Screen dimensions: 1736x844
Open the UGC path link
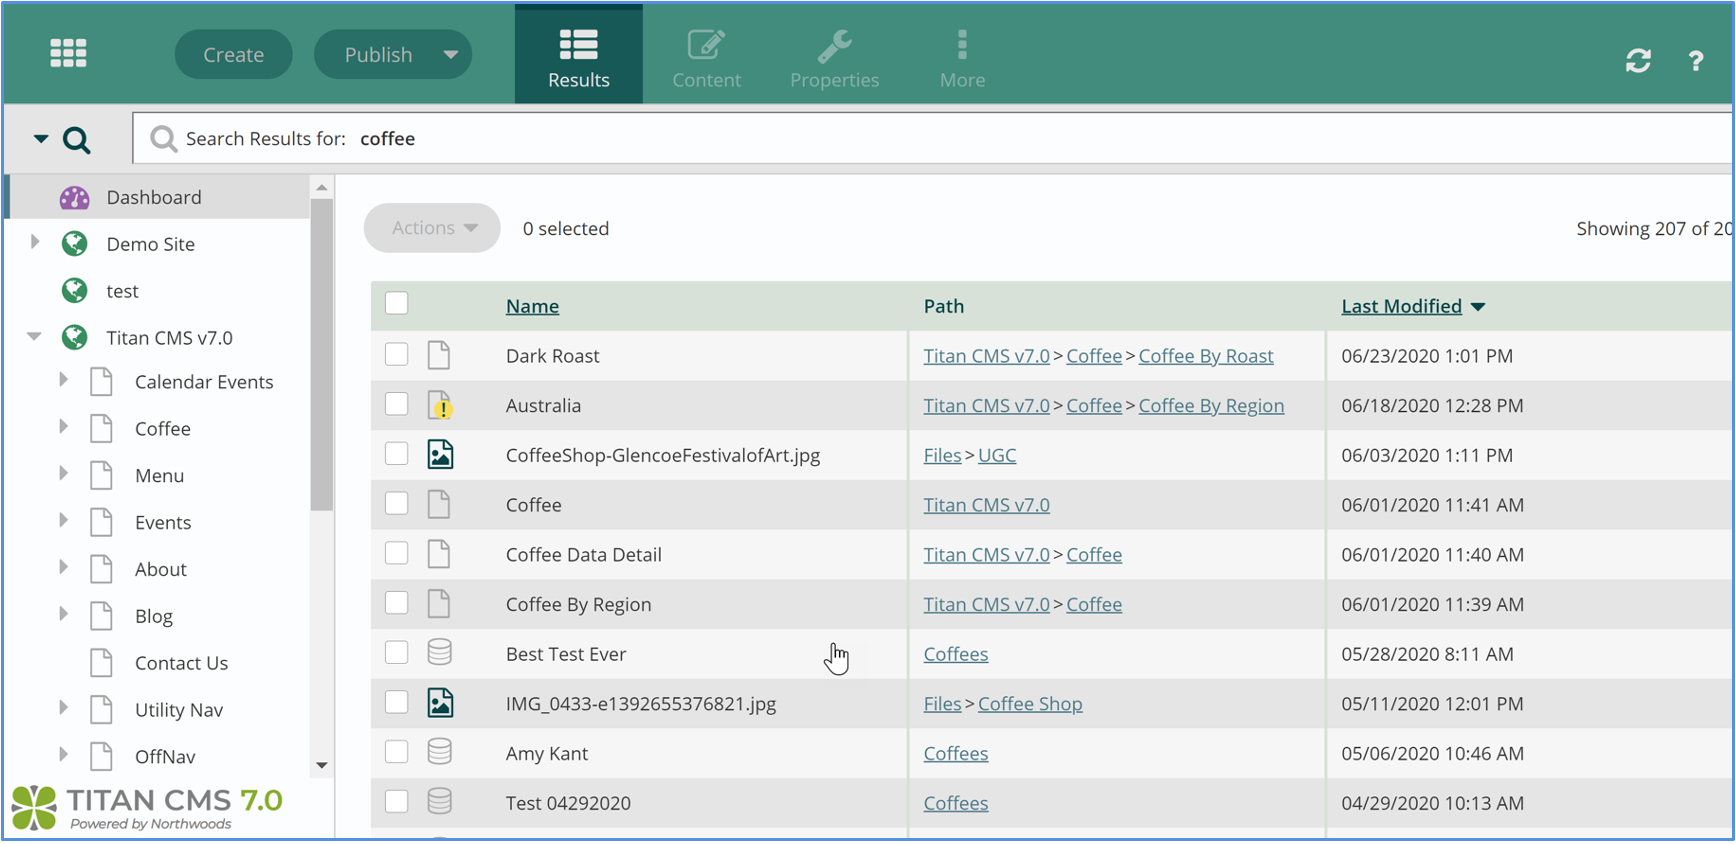pos(997,455)
